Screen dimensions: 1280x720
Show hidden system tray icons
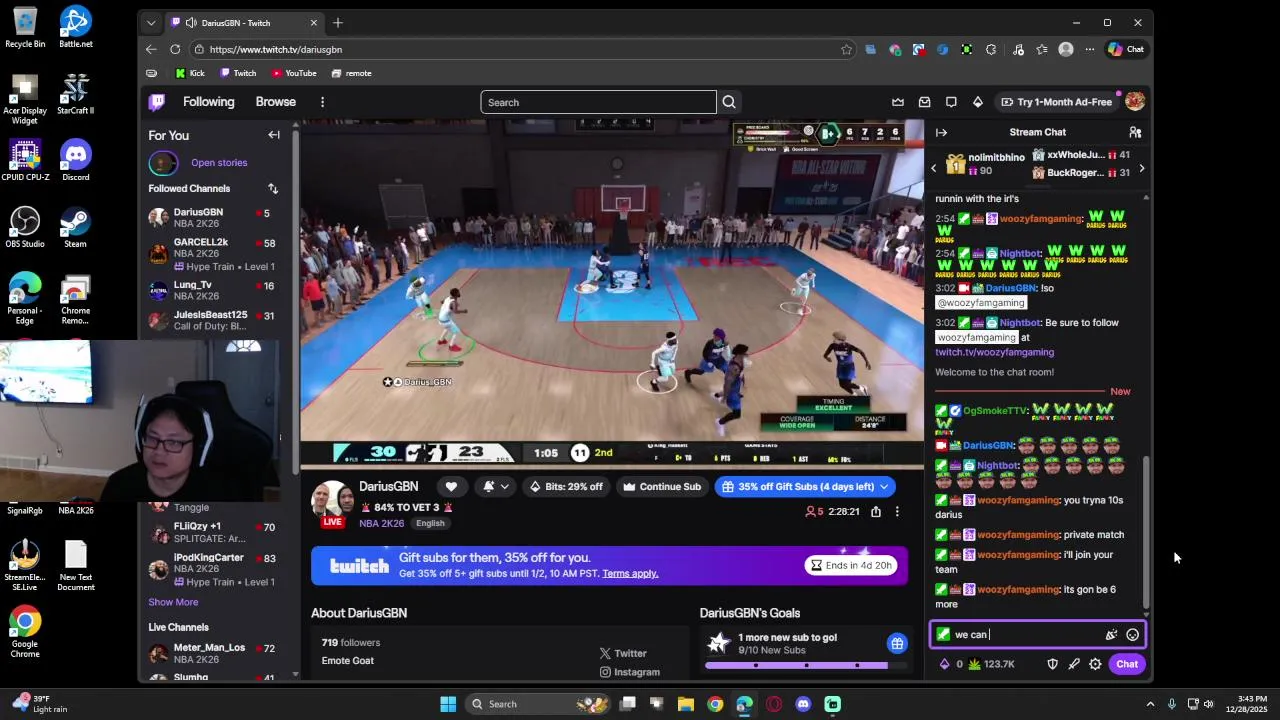coord(1150,704)
